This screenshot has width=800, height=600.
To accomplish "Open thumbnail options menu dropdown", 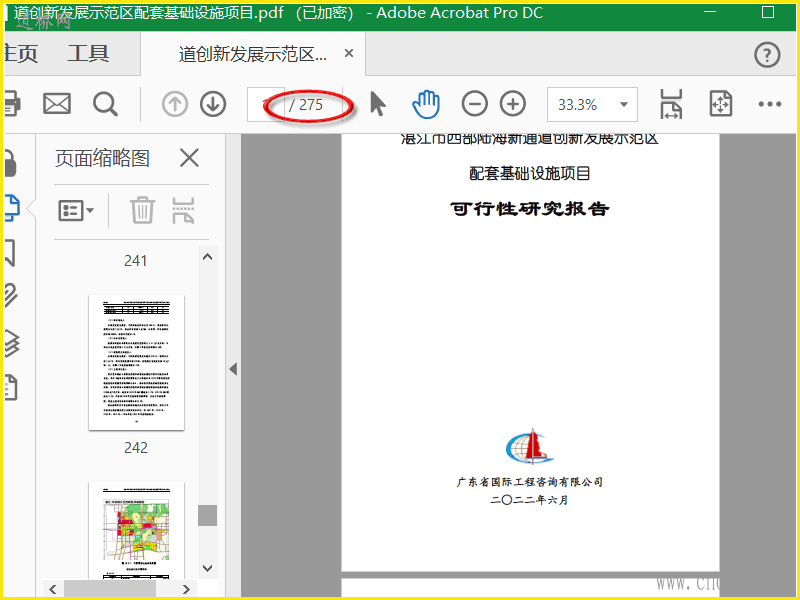I will coord(76,210).
